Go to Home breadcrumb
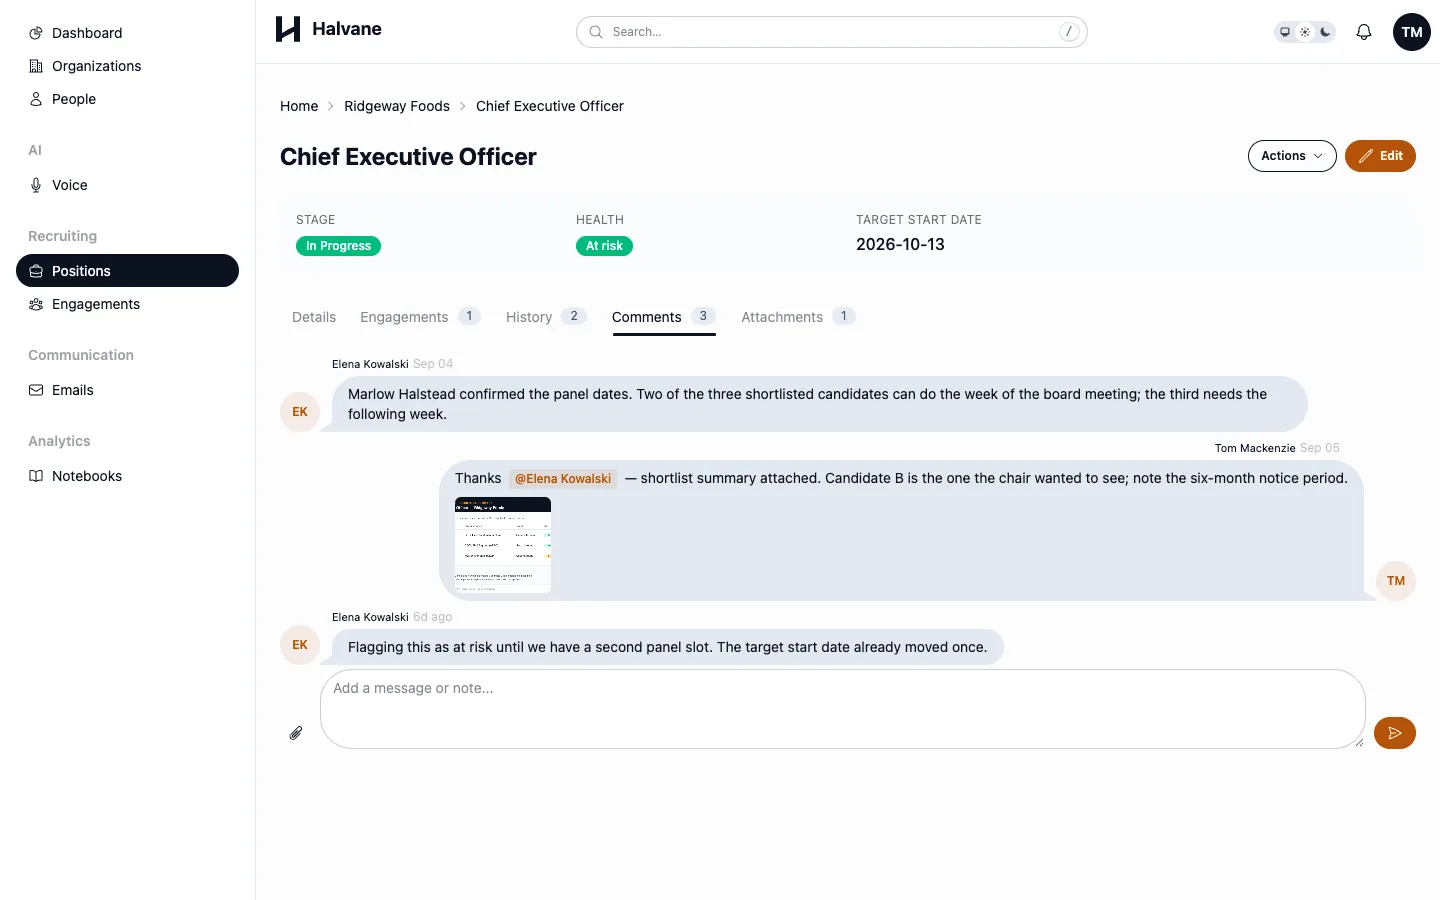The image size is (1440, 900). [x=299, y=106]
